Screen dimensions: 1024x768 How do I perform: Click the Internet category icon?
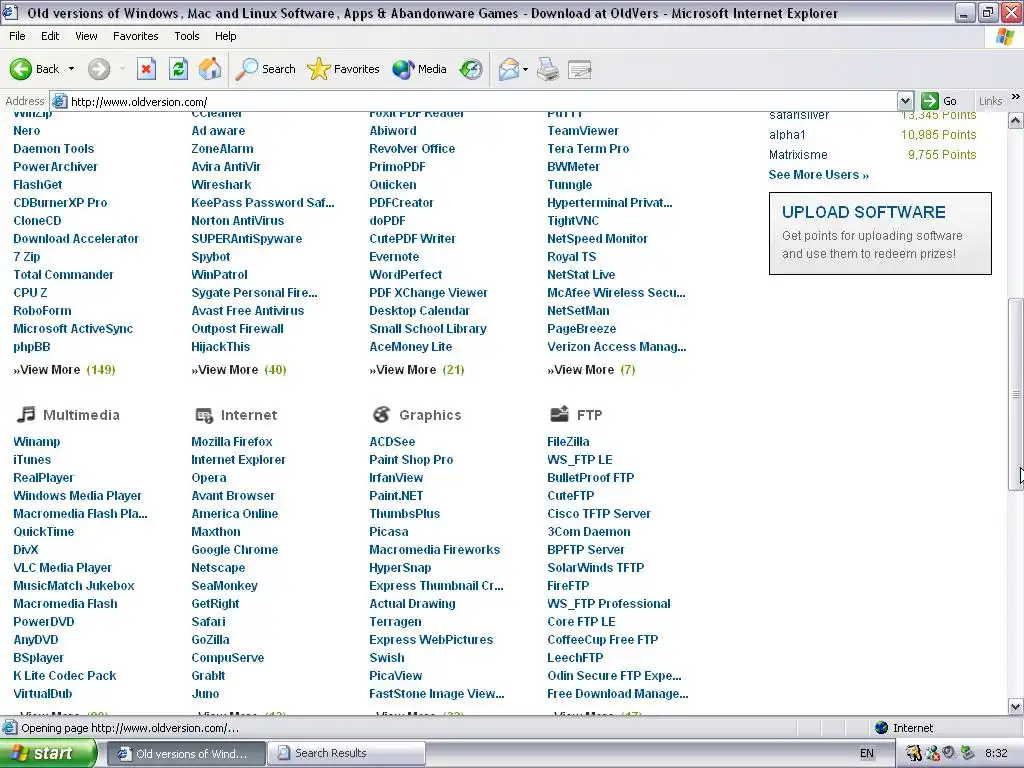tap(204, 415)
